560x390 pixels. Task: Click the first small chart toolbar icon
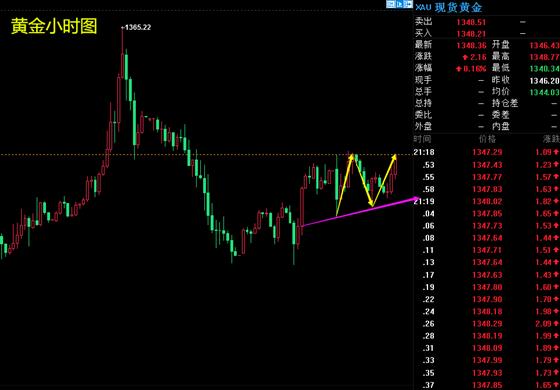tap(391, 4)
